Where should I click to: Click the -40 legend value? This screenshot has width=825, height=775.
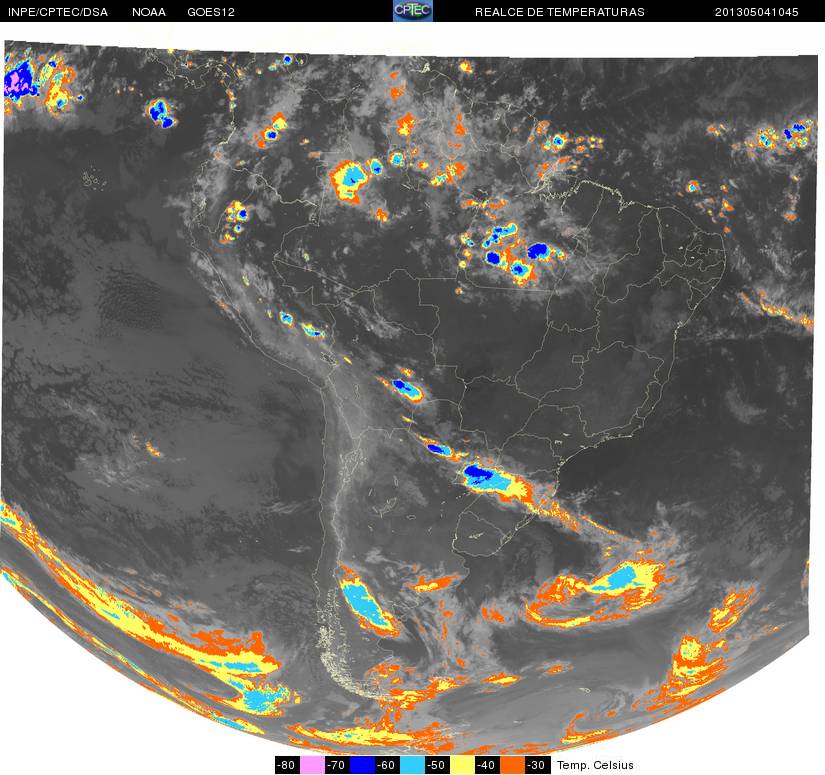[x=487, y=765]
